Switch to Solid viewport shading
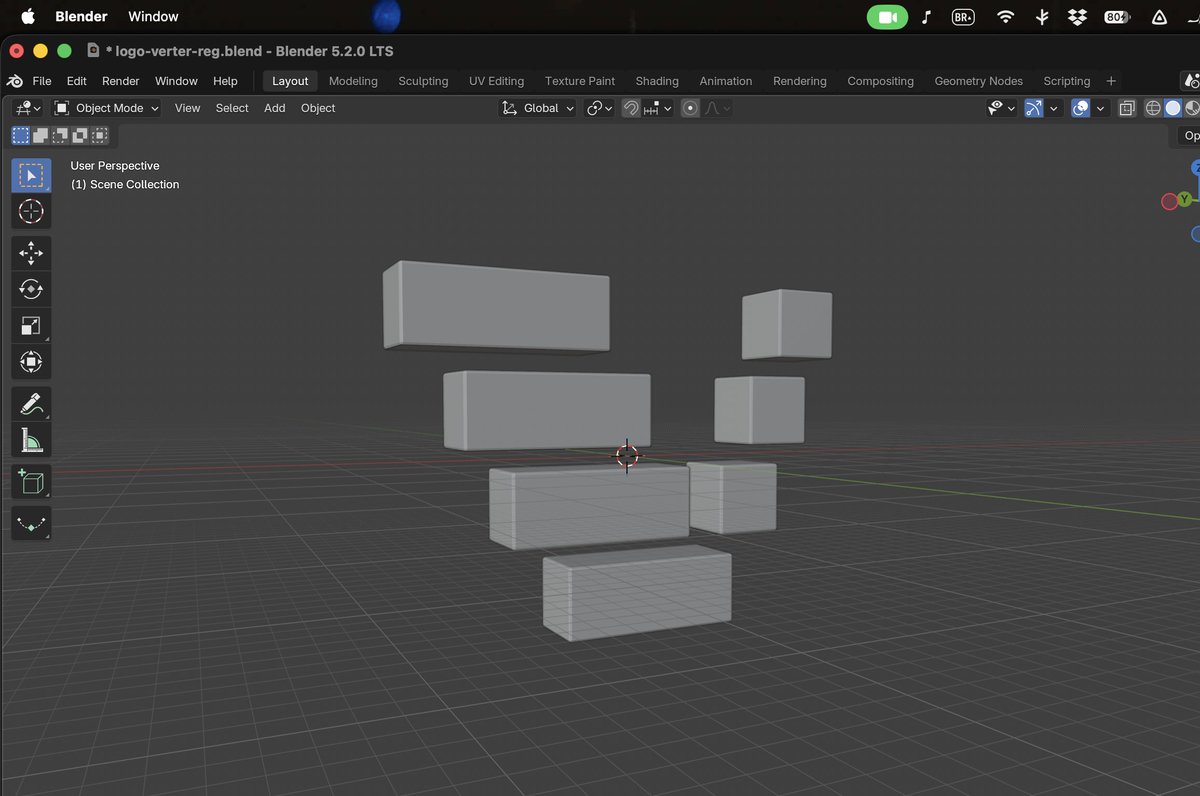 coord(1173,108)
